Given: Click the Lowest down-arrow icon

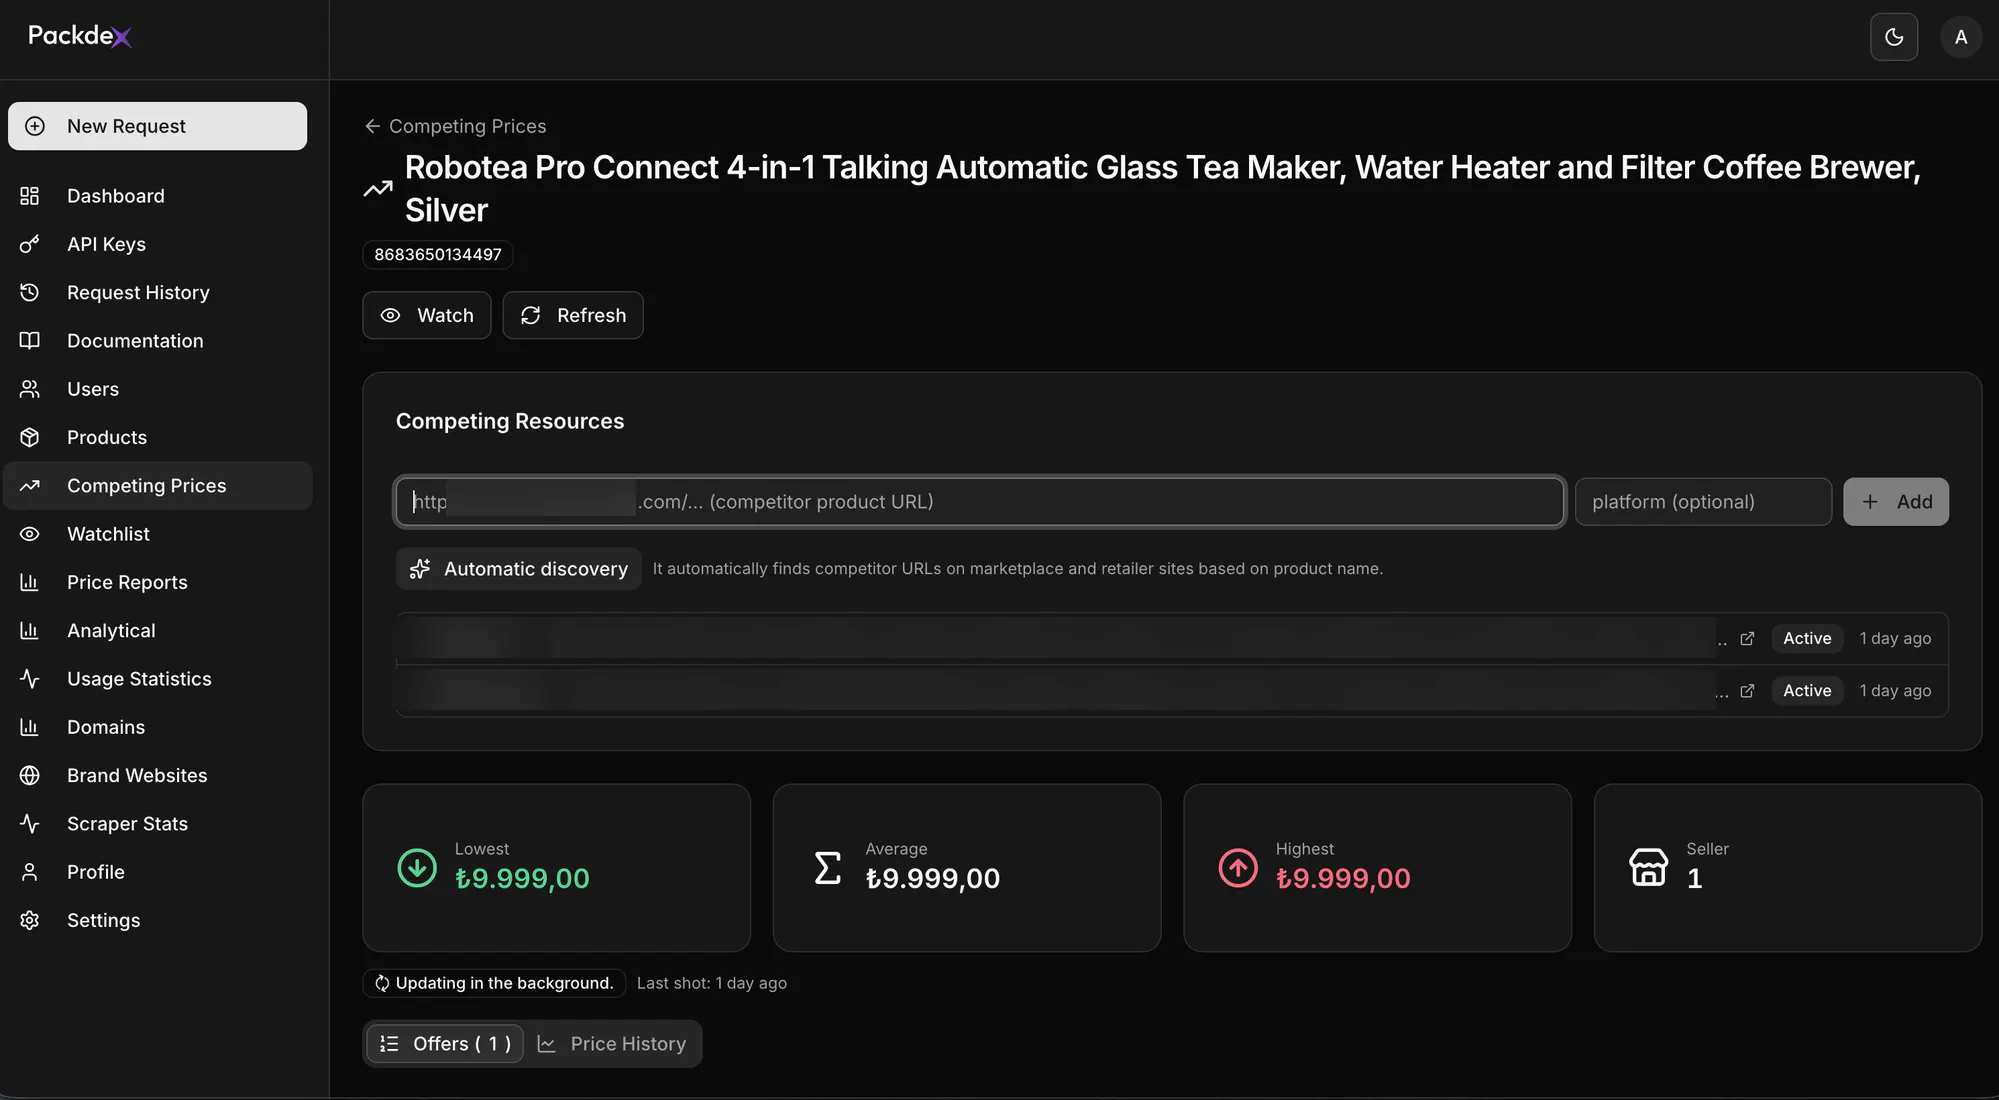Looking at the screenshot, I should tap(417, 868).
